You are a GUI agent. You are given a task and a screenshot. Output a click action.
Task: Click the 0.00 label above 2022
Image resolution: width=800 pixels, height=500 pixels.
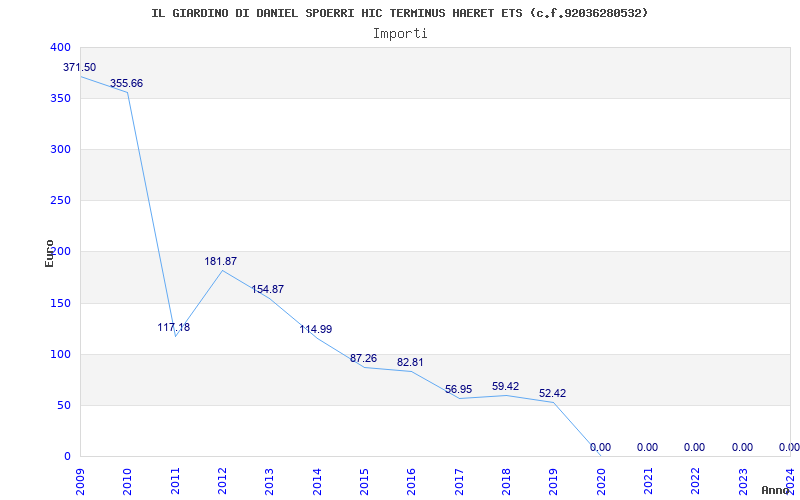694,447
